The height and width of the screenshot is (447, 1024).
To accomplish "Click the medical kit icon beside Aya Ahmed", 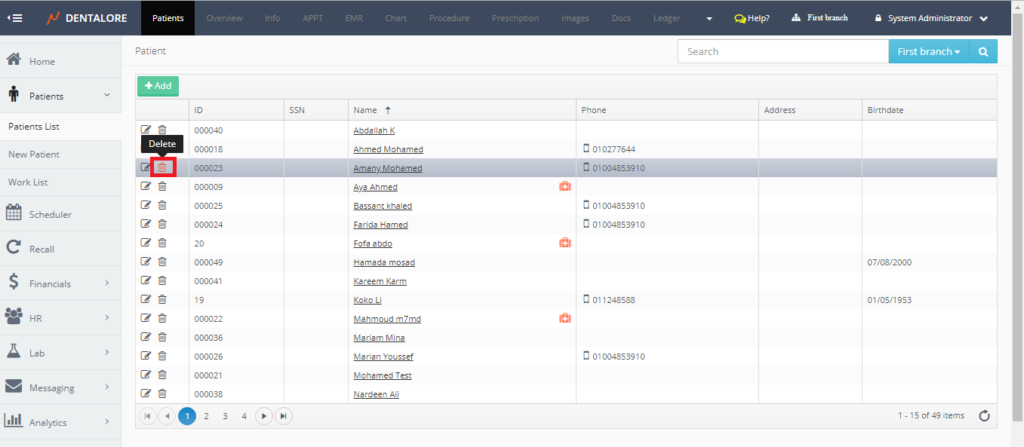I will [x=564, y=187].
